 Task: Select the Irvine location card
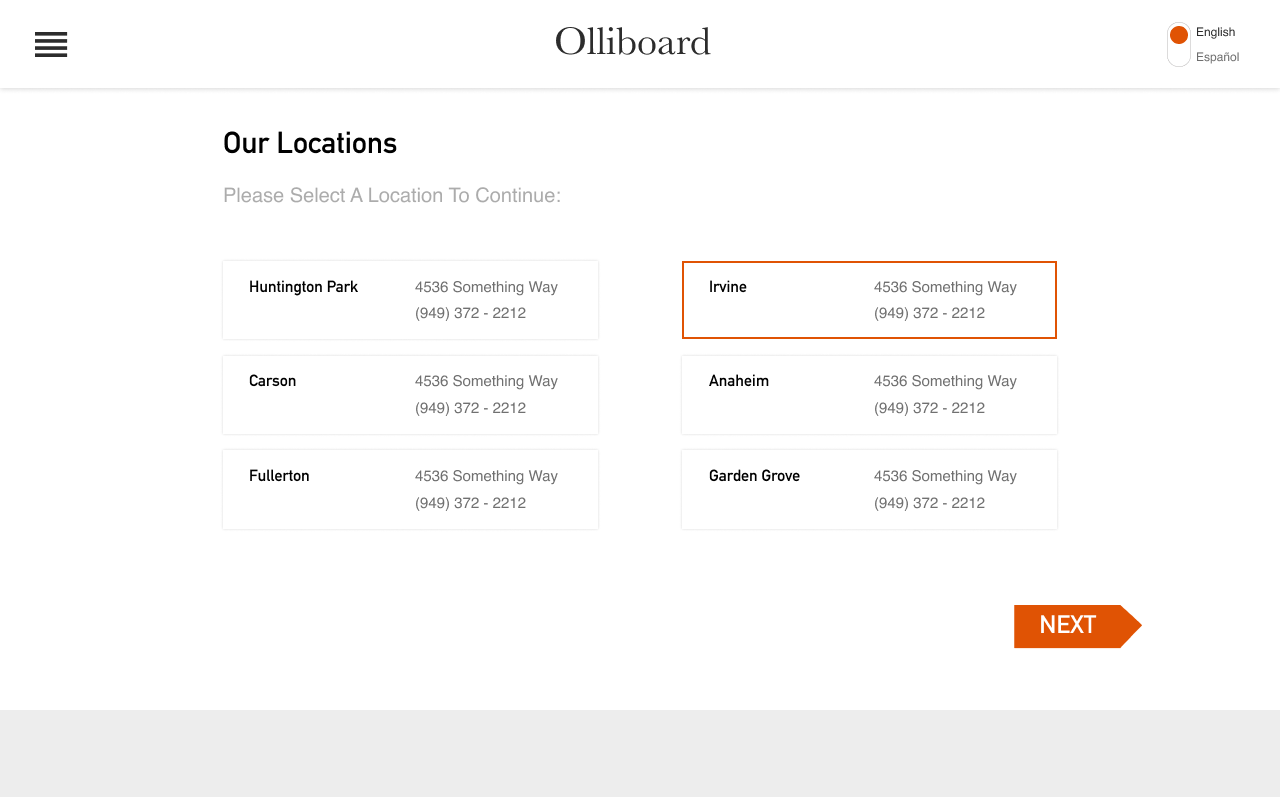(x=869, y=300)
